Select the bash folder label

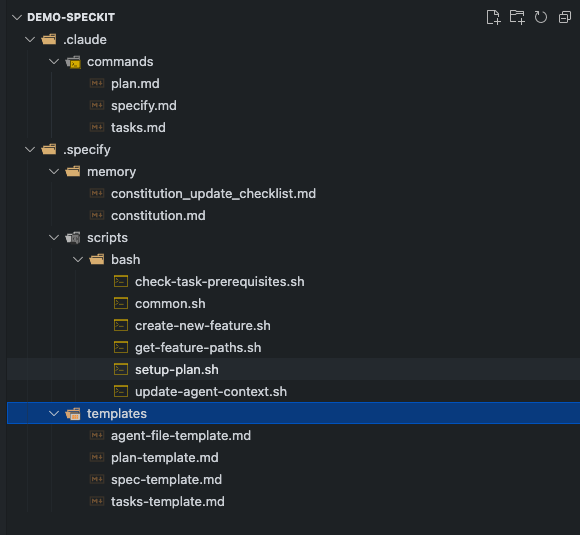pyautogui.click(x=125, y=260)
